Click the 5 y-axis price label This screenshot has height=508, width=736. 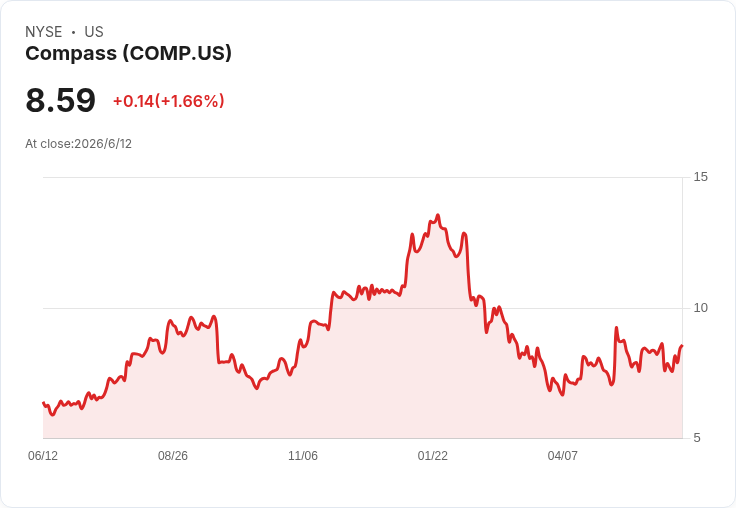click(697, 438)
